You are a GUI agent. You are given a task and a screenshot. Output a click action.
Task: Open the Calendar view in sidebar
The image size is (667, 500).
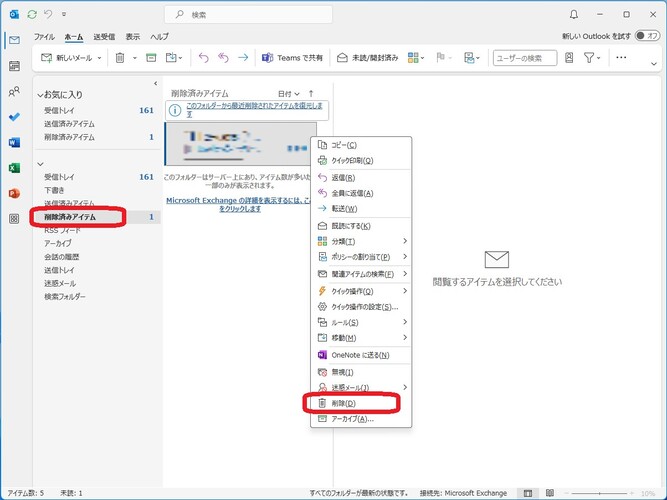pyautogui.click(x=14, y=66)
